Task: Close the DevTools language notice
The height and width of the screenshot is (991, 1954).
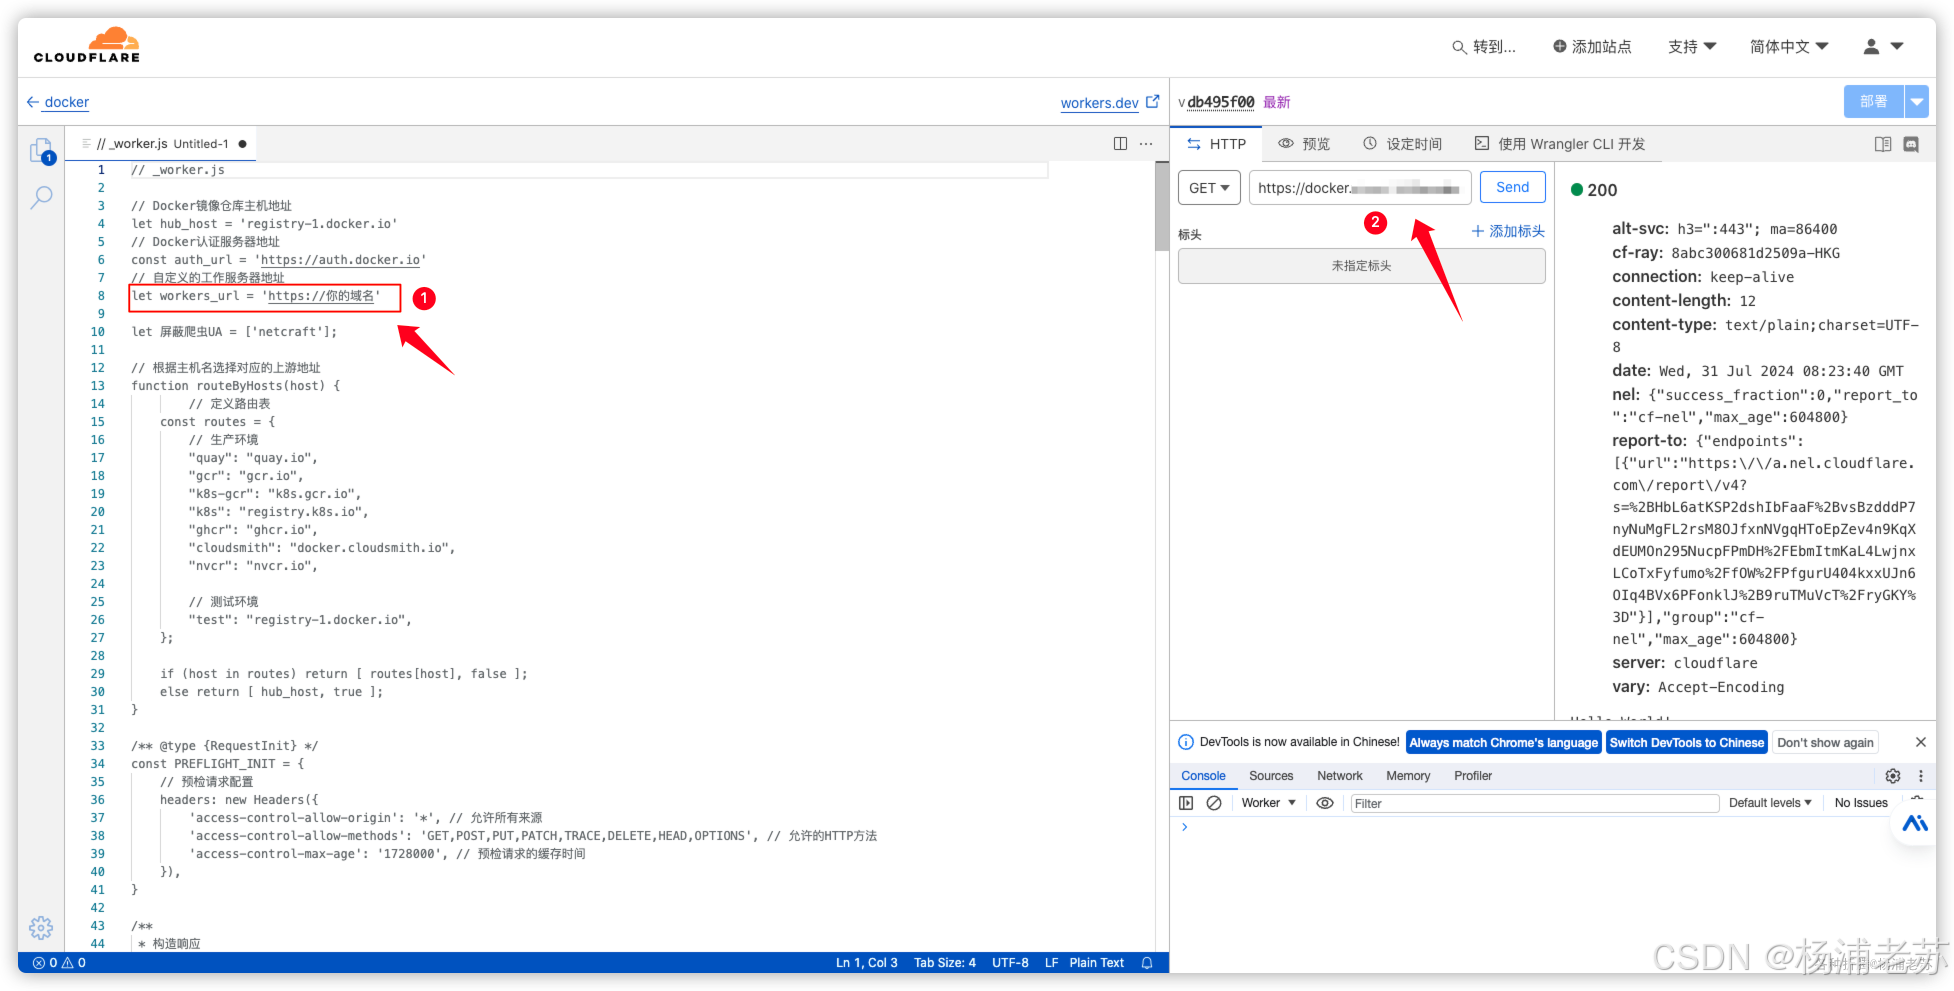Action: pyautogui.click(x=1920, y=742)
